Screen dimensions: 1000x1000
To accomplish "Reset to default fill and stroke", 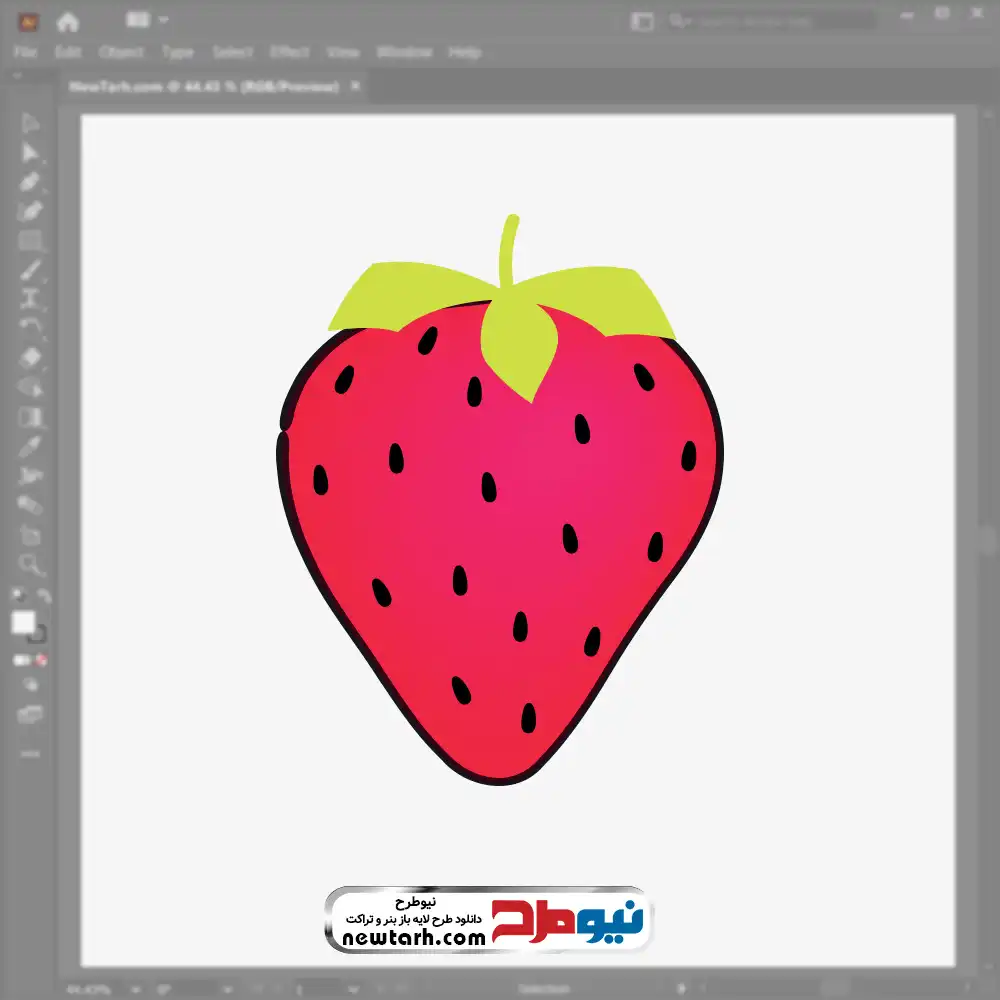I will [17, 597].
